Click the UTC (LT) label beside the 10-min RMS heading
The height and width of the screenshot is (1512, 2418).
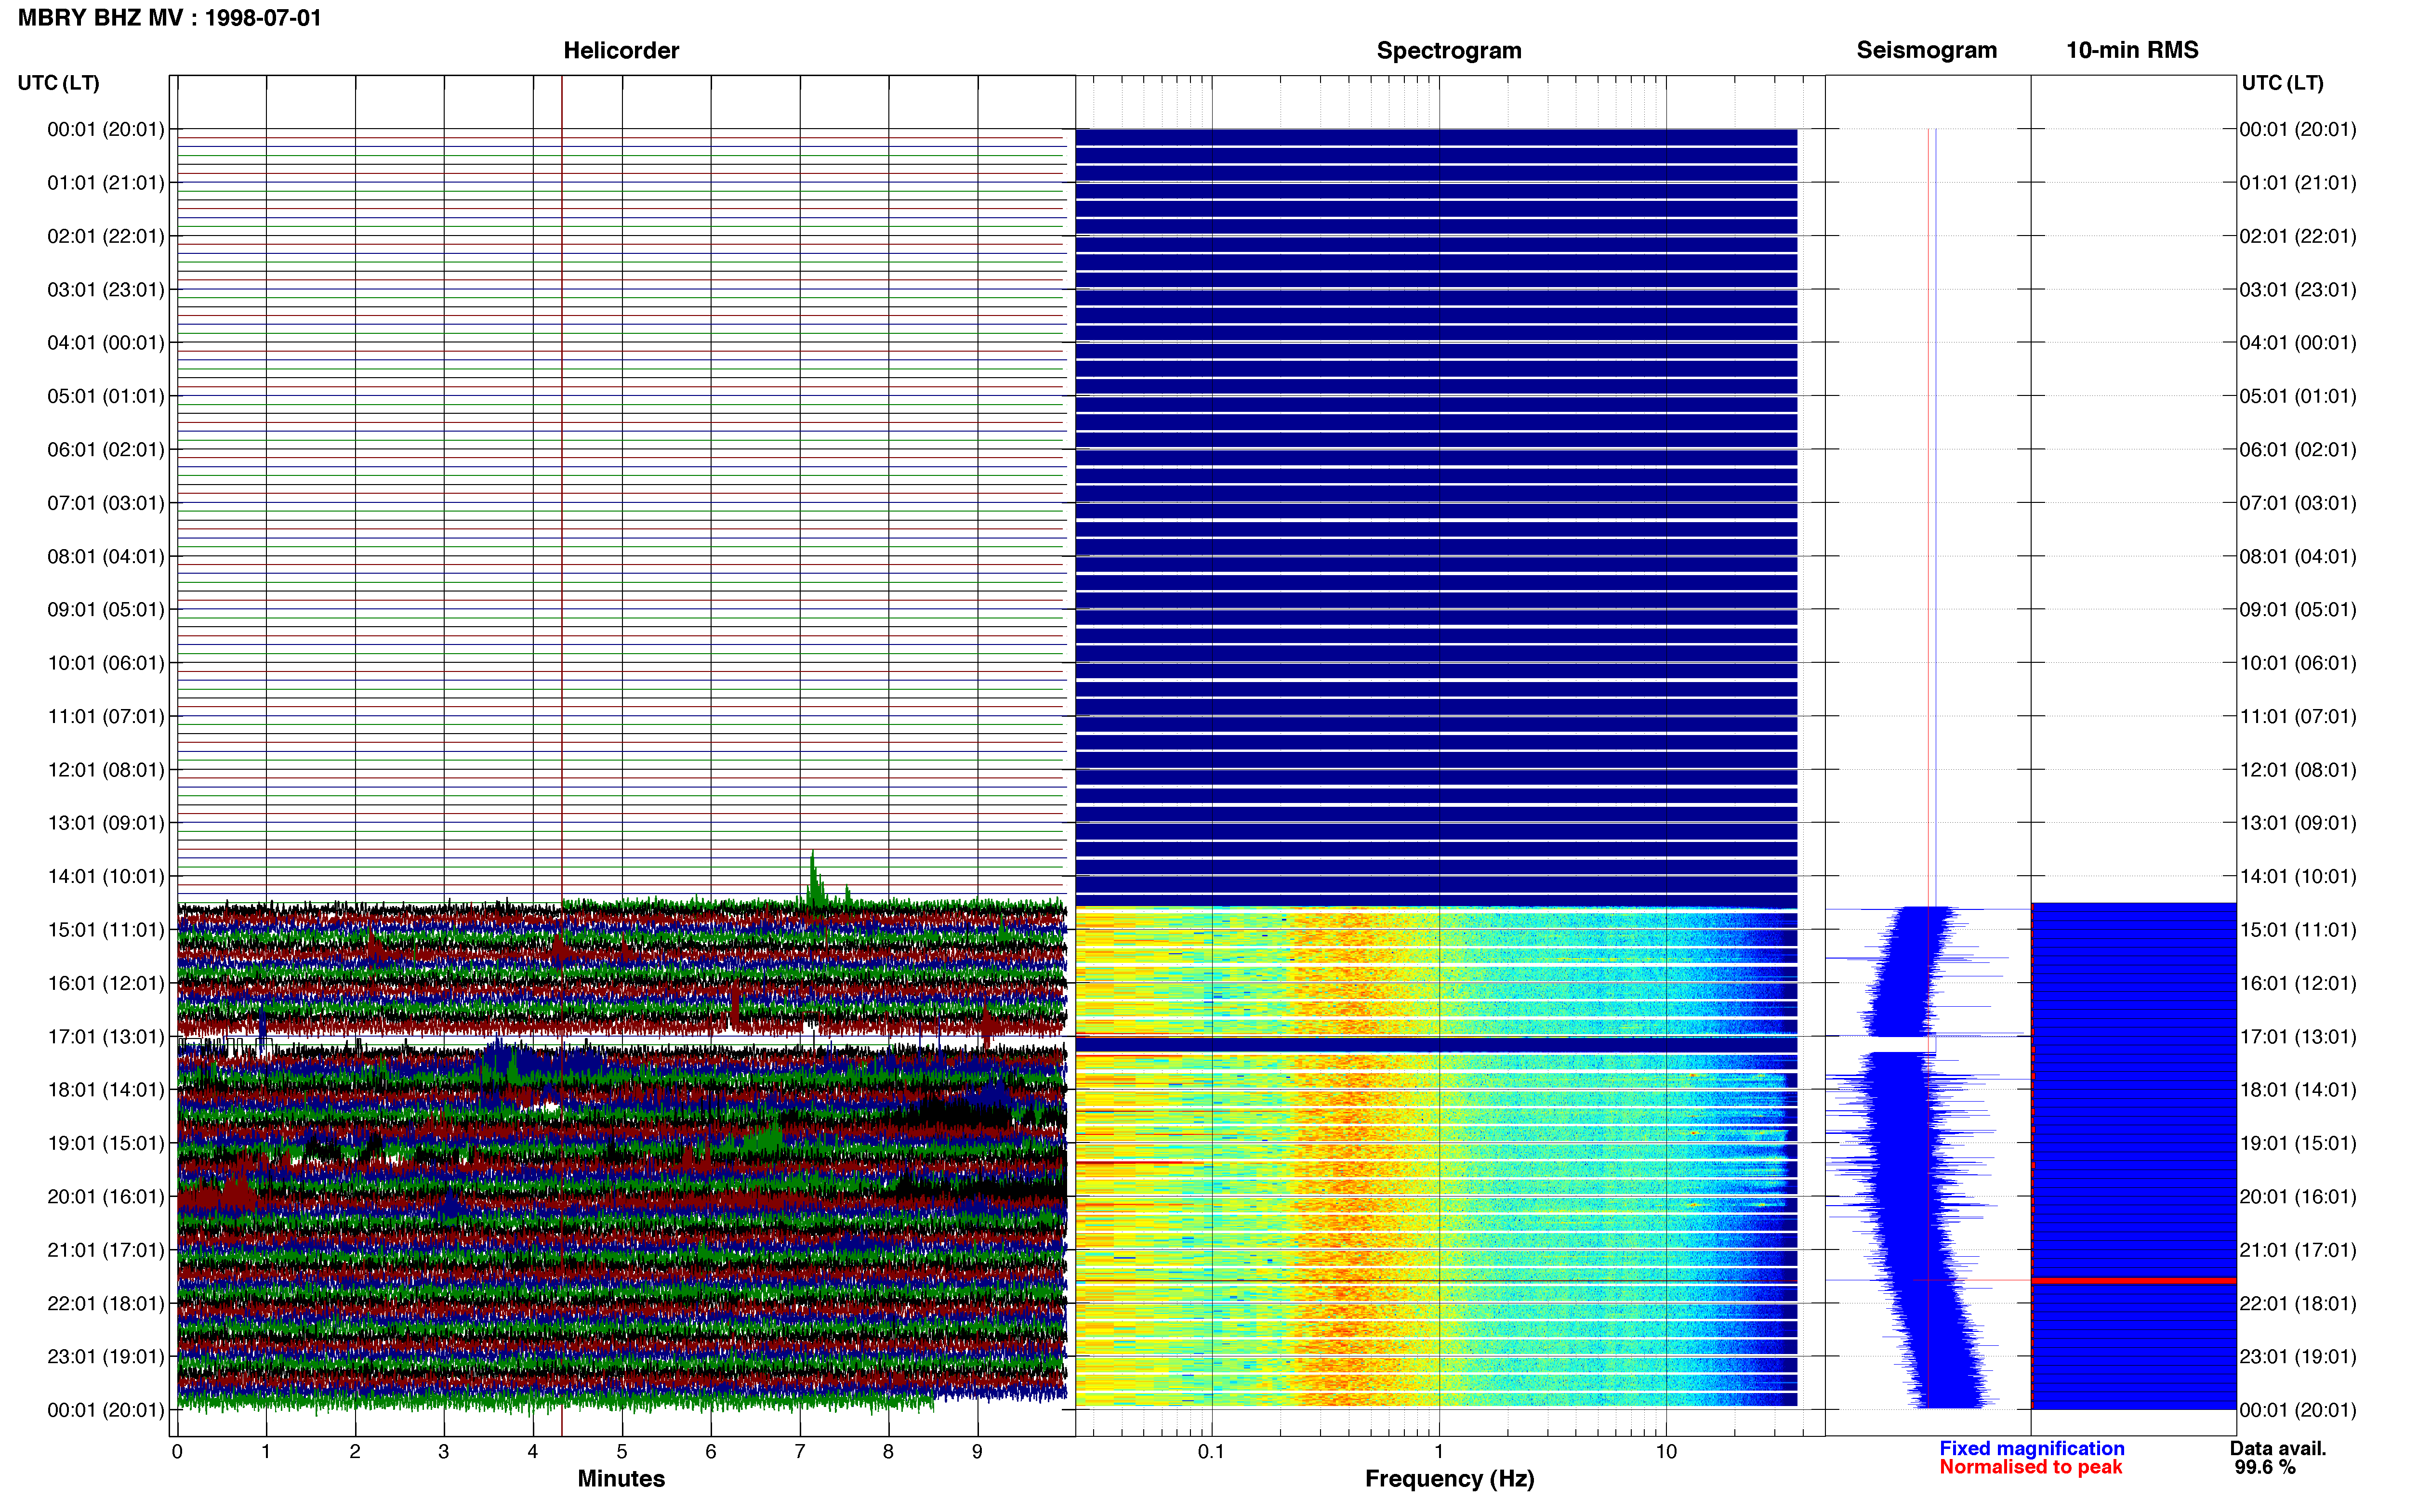[2282, 83]
